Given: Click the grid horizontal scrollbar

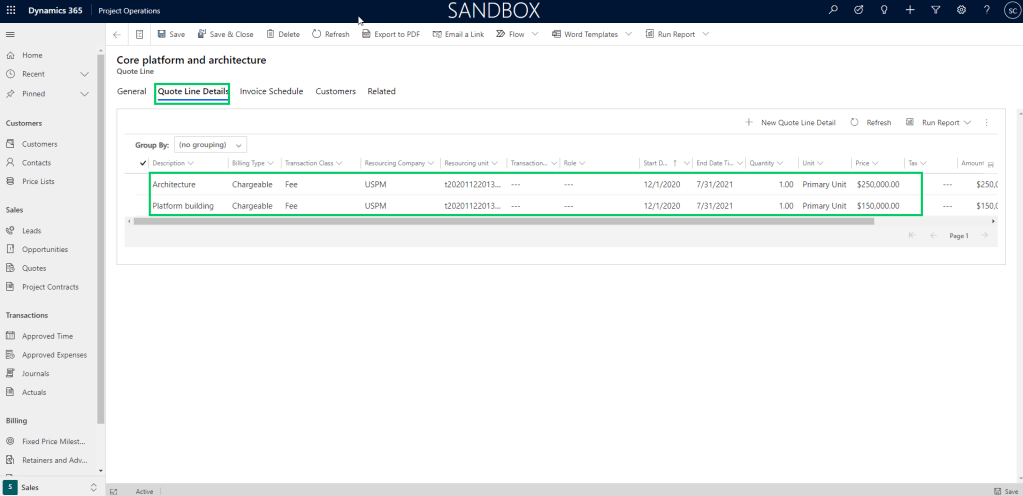Looking at the screenshot, I should click(500, 221).
